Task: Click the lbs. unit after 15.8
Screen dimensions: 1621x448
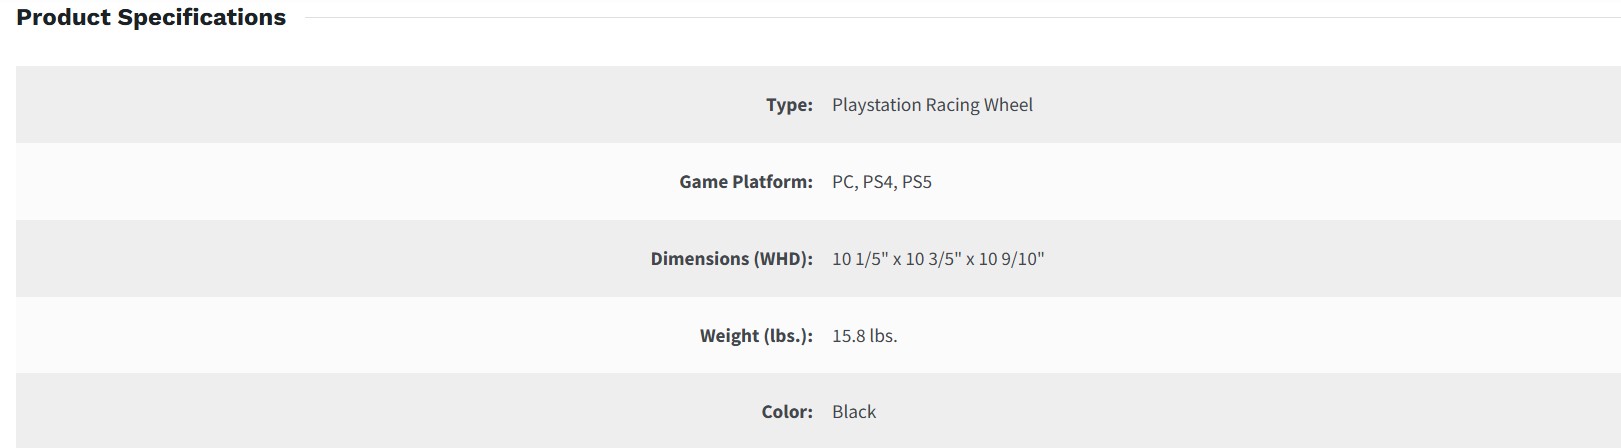Action: (x=883, y=336)
